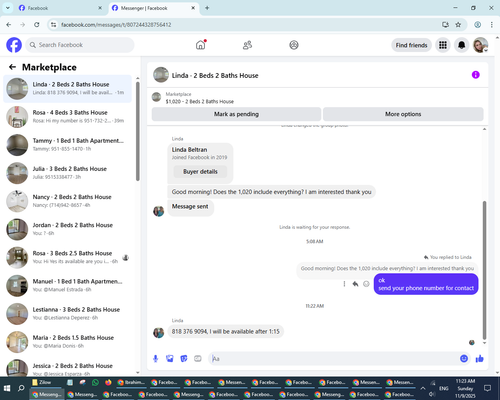500x400 pixels.
Task: Click the chat messages scrollbar
Action: 484,270
